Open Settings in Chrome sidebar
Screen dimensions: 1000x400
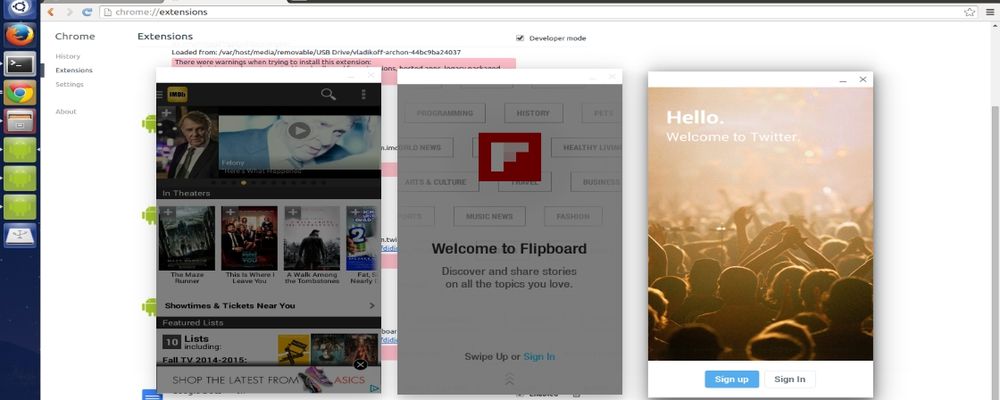pyautogui.click(x=70, y=84)
